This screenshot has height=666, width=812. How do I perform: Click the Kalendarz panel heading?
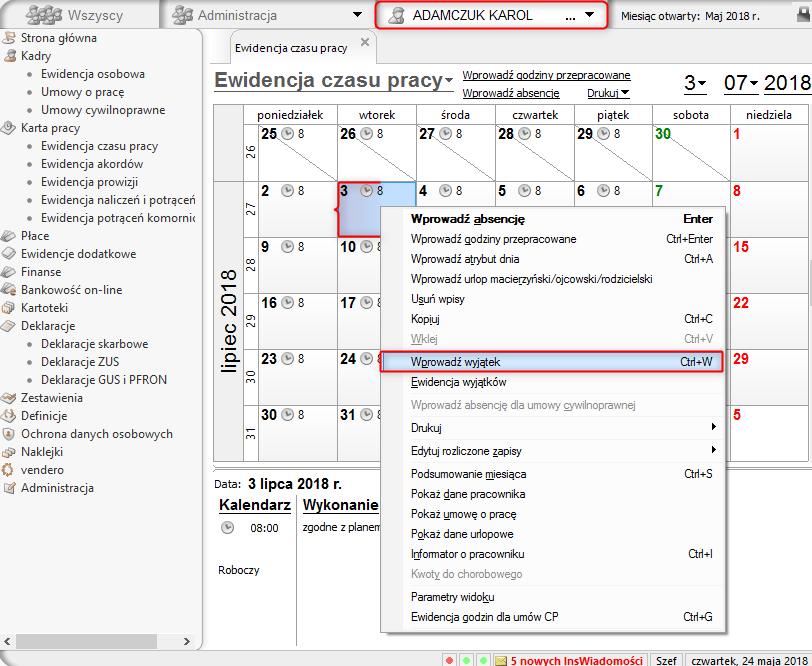click(255, 505)
